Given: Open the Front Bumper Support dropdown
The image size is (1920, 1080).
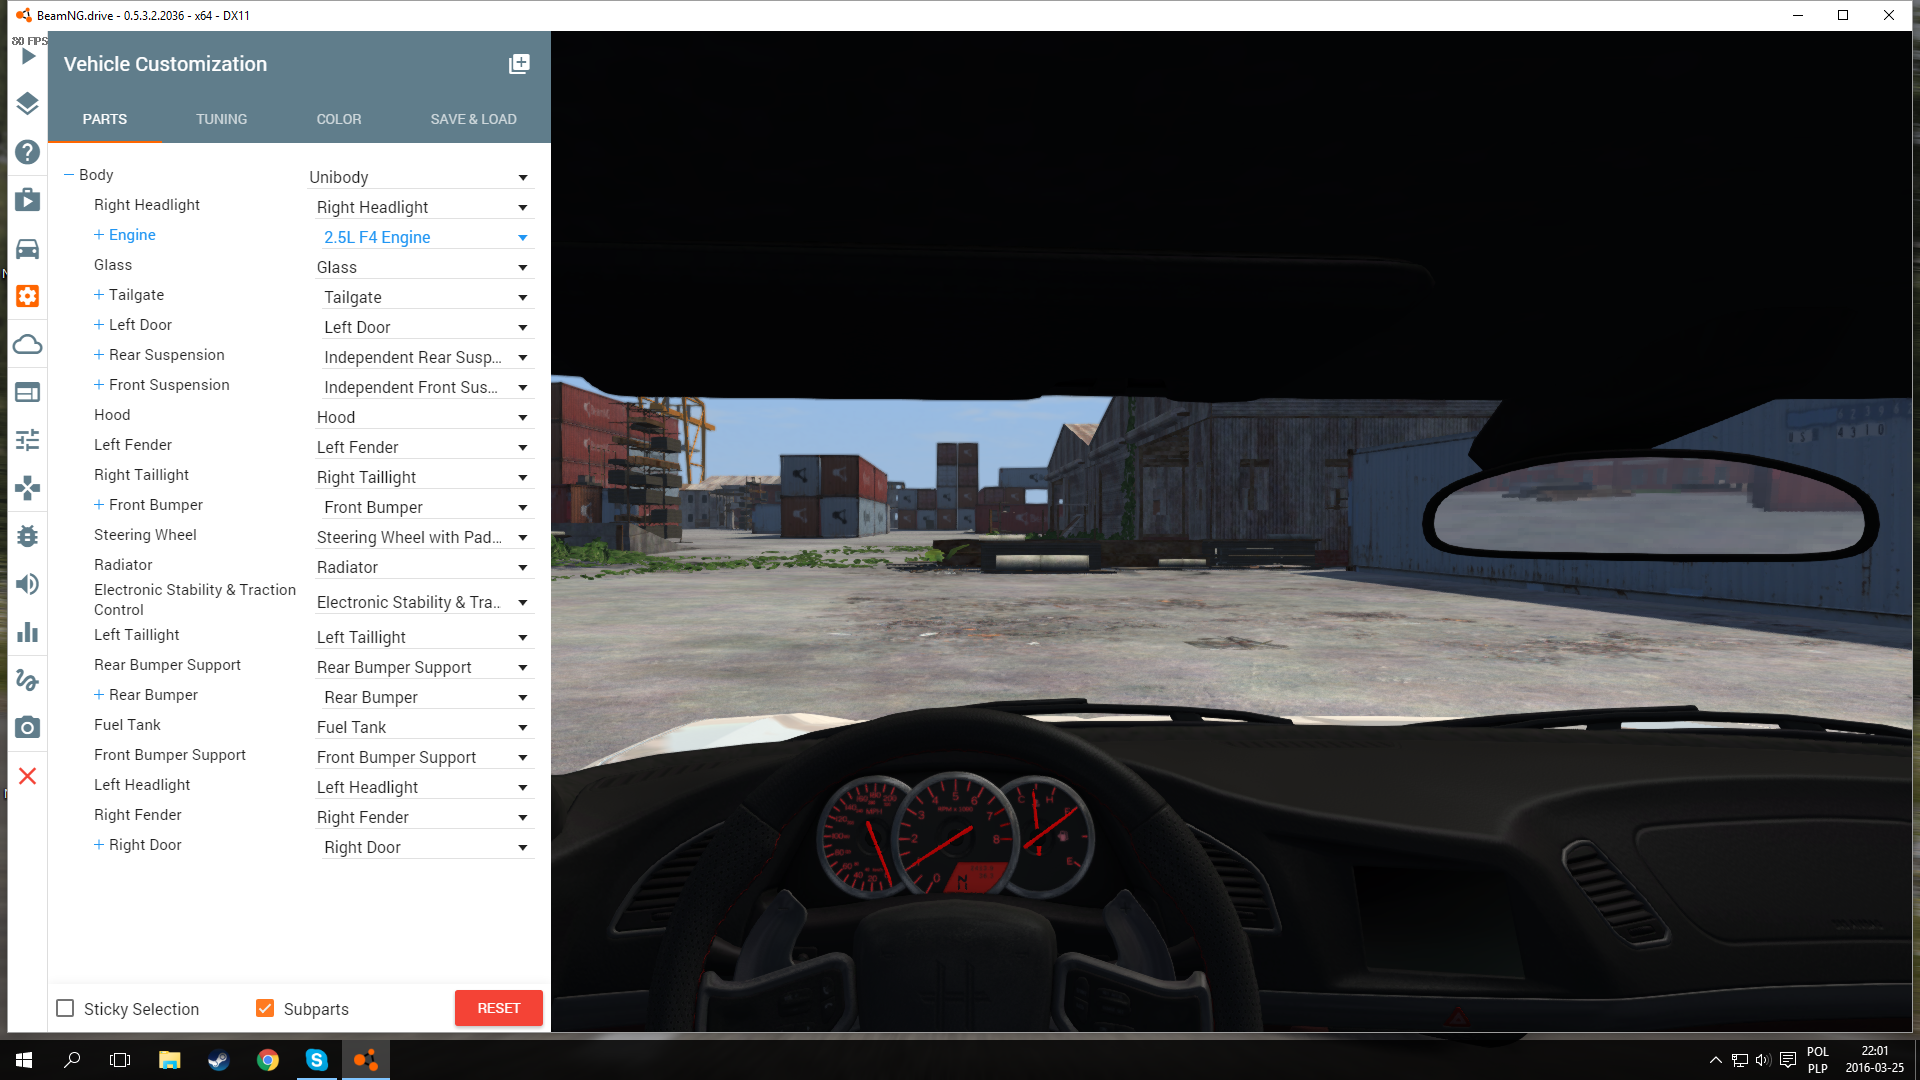Looking at the screenshot, I should coord(424,757).
